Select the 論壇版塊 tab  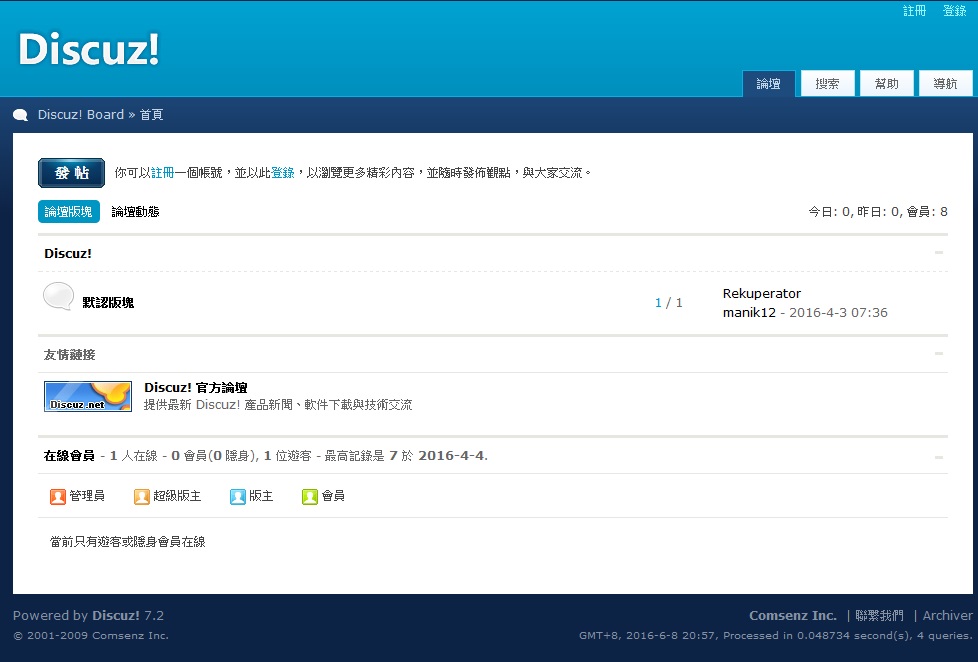[x=69, y=212]
